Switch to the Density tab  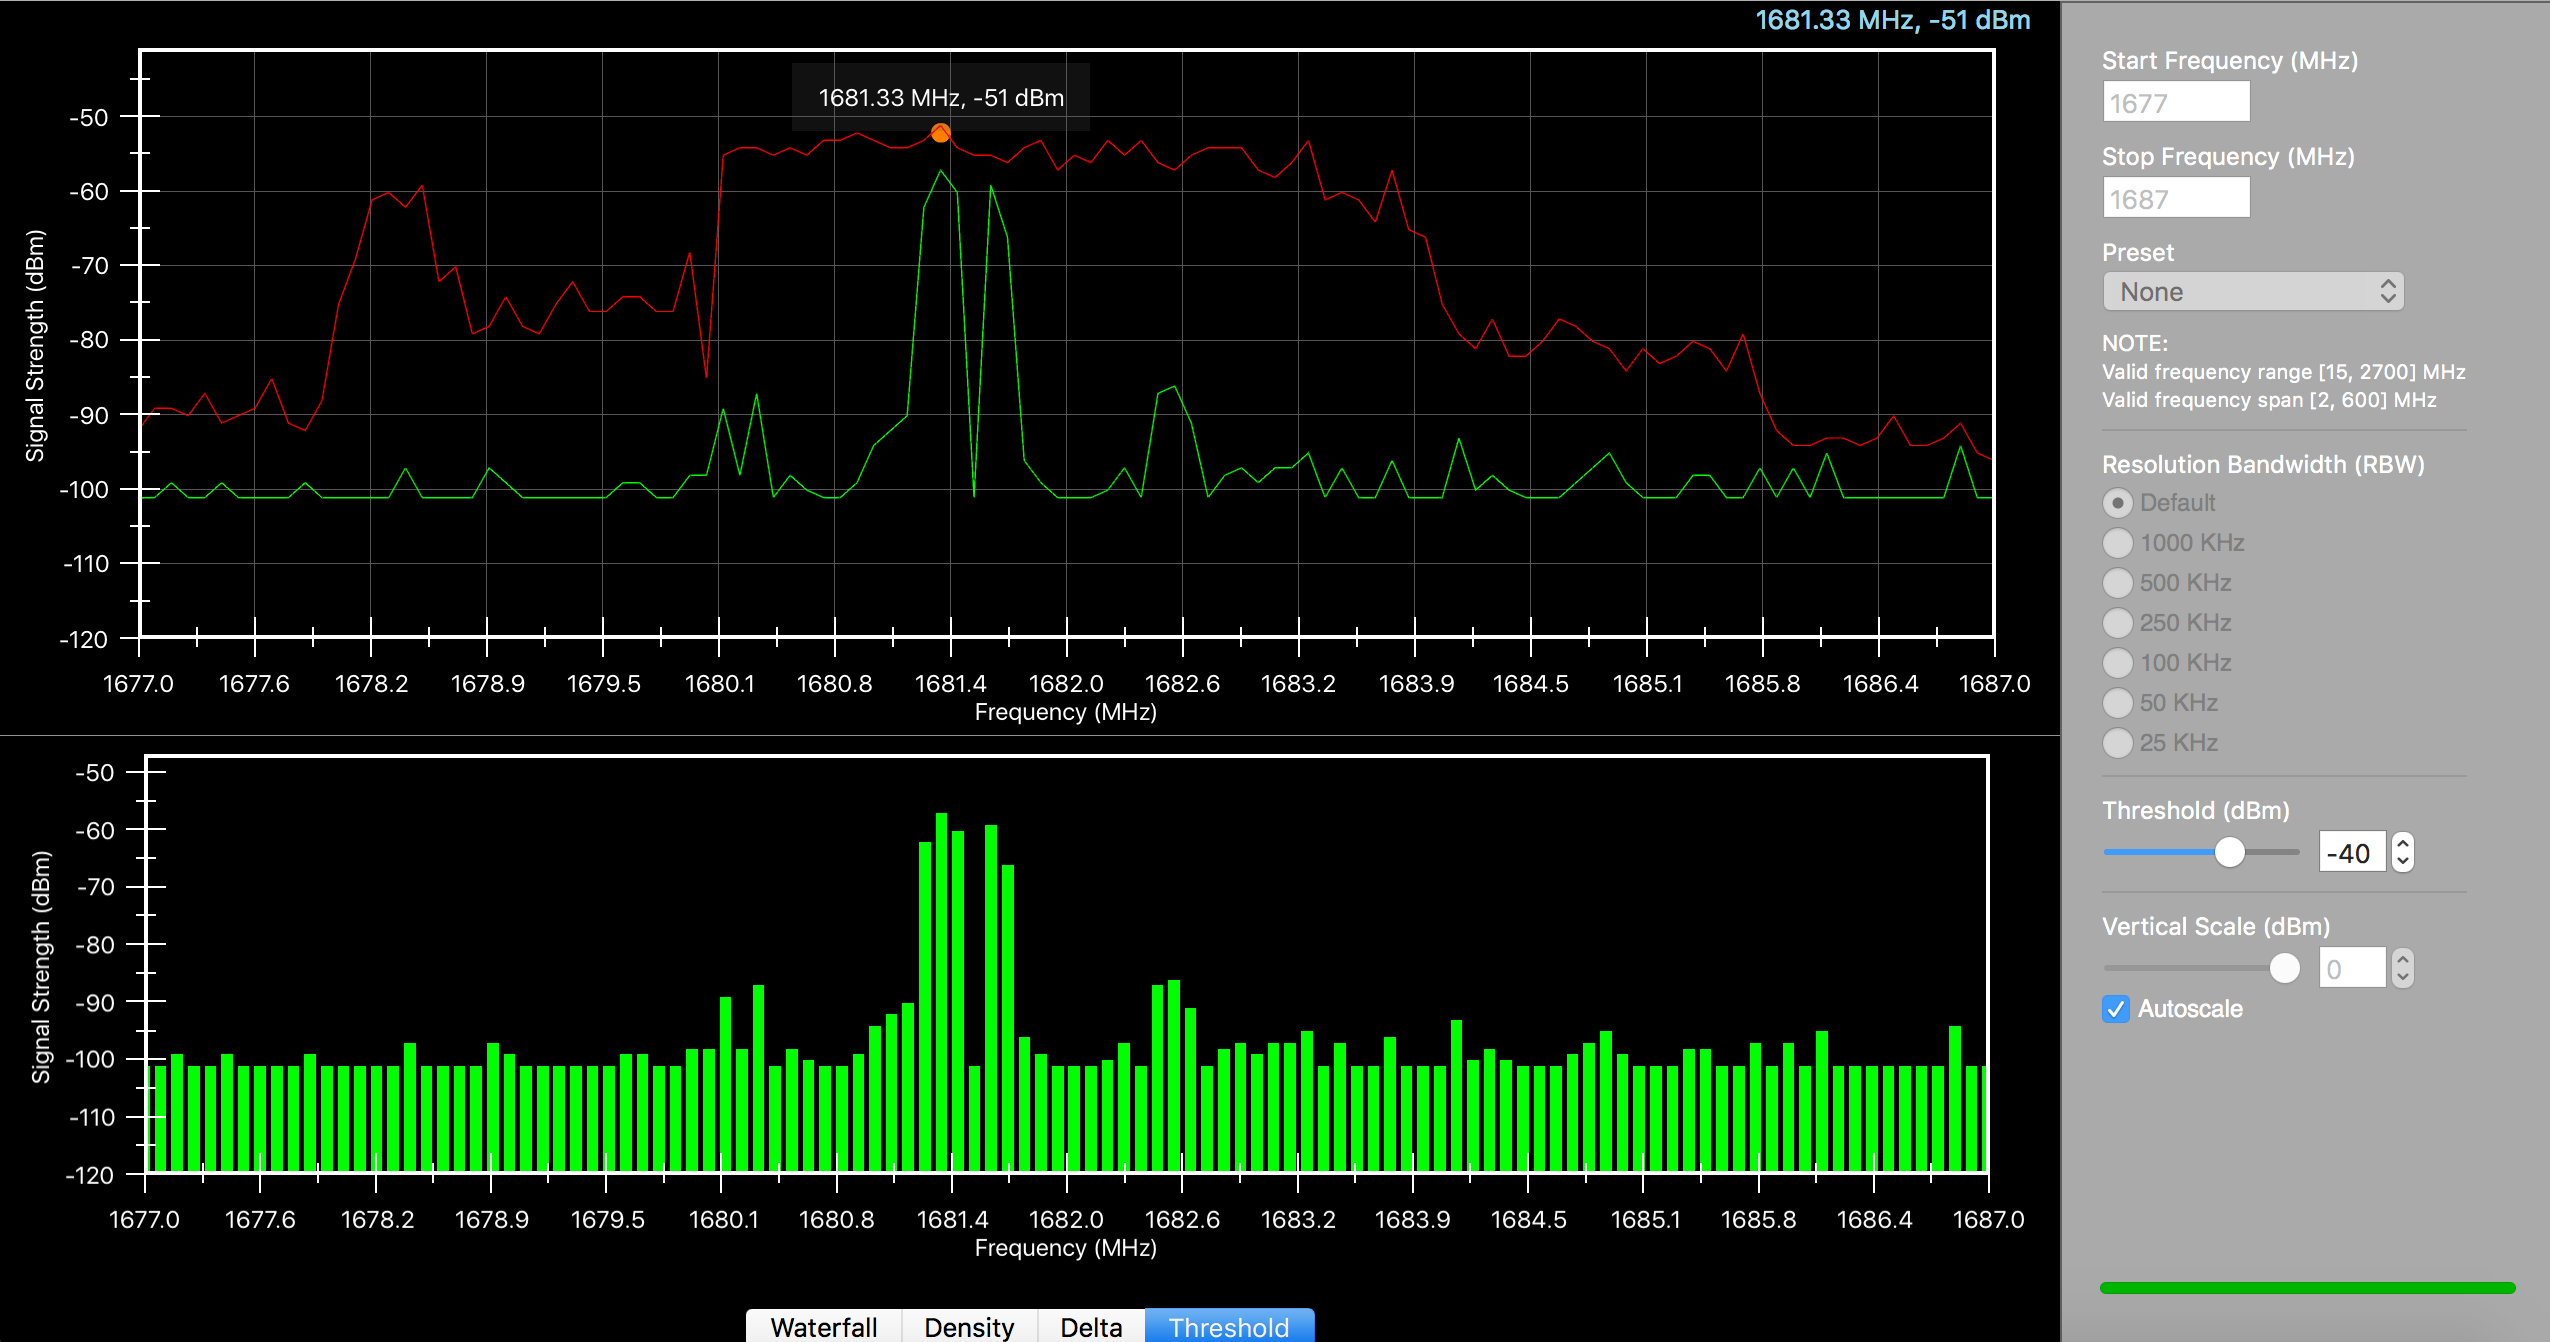tap(969, 1326)
